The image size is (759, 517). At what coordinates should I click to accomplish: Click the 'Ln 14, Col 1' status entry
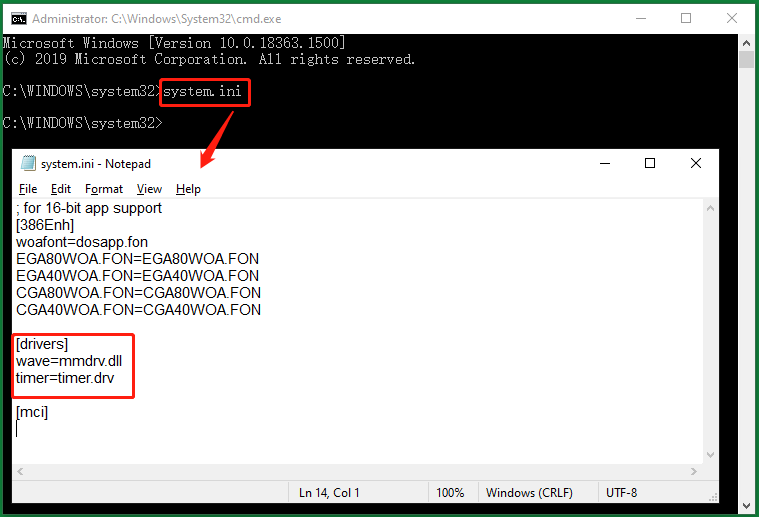pos(329,493)
